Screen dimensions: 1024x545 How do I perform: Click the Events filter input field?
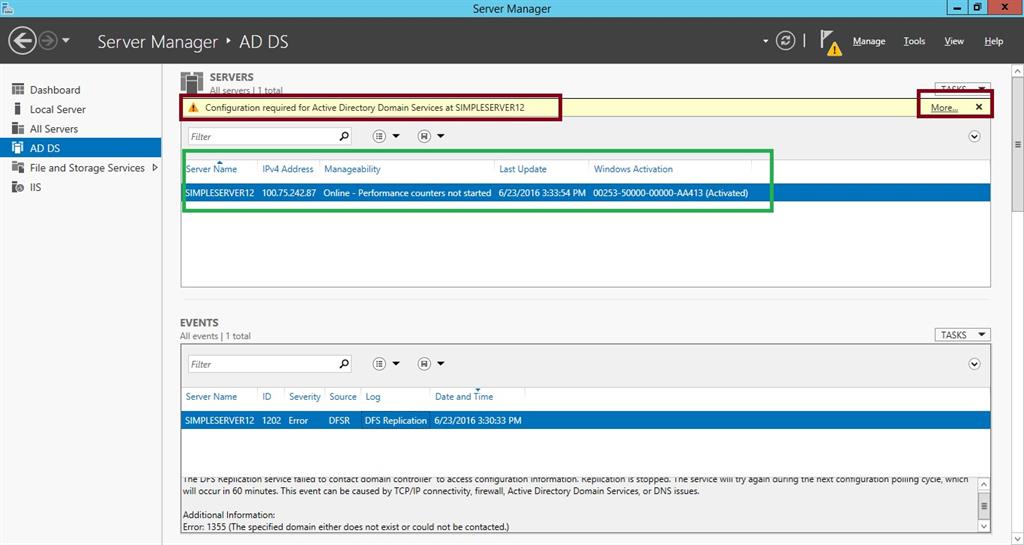tap(263, 364)
